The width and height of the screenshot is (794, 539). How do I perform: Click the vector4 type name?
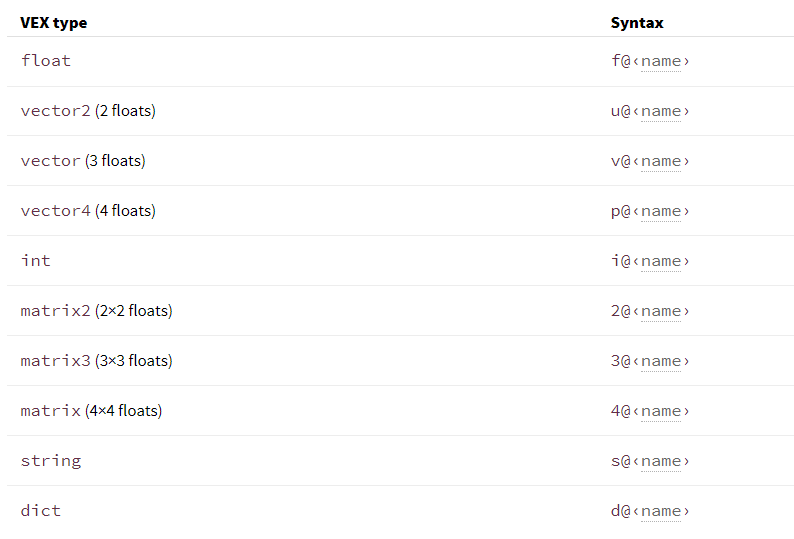[55, 211]
